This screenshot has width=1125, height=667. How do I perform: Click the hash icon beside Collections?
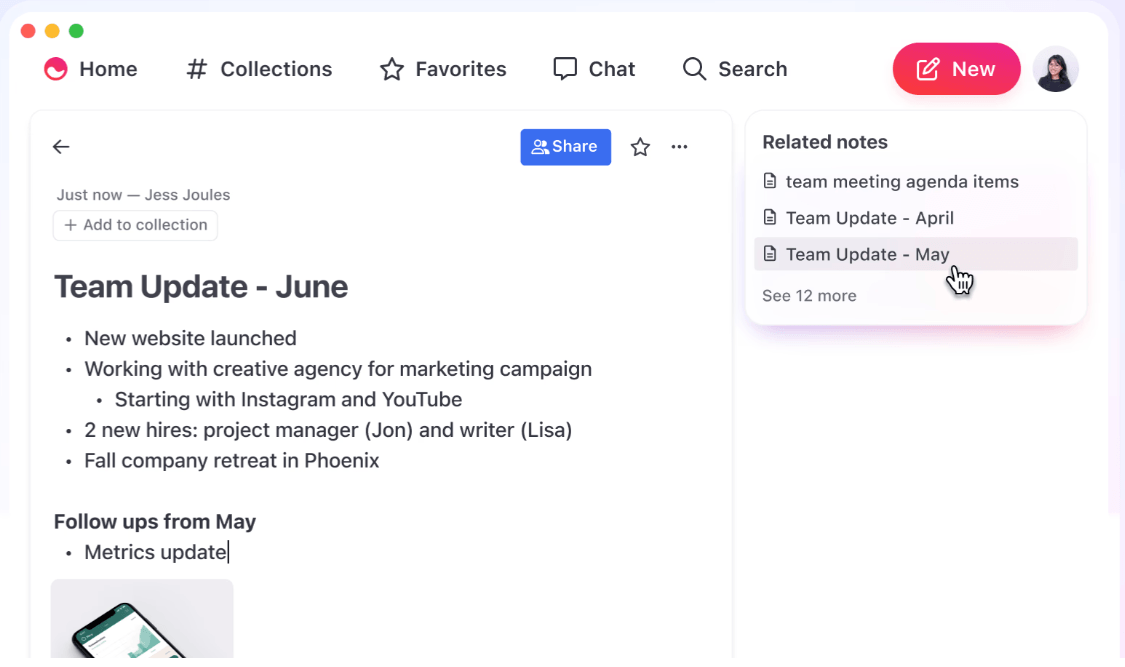click(x=197, y=69)
